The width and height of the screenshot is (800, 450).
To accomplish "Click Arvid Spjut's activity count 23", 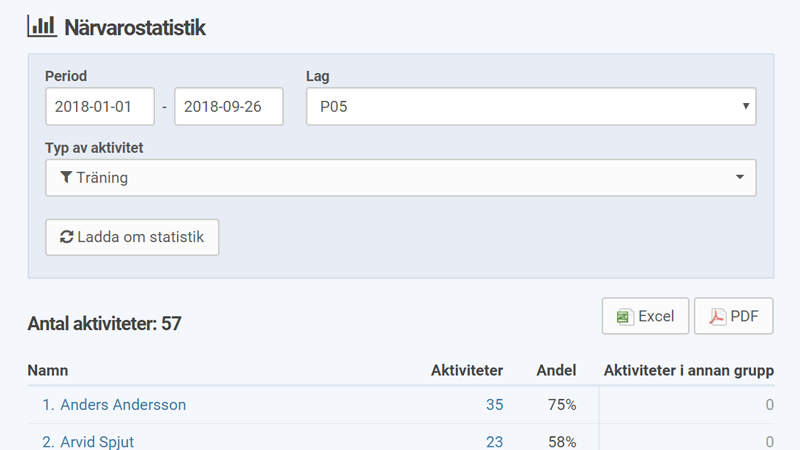I will click(492, 441).
